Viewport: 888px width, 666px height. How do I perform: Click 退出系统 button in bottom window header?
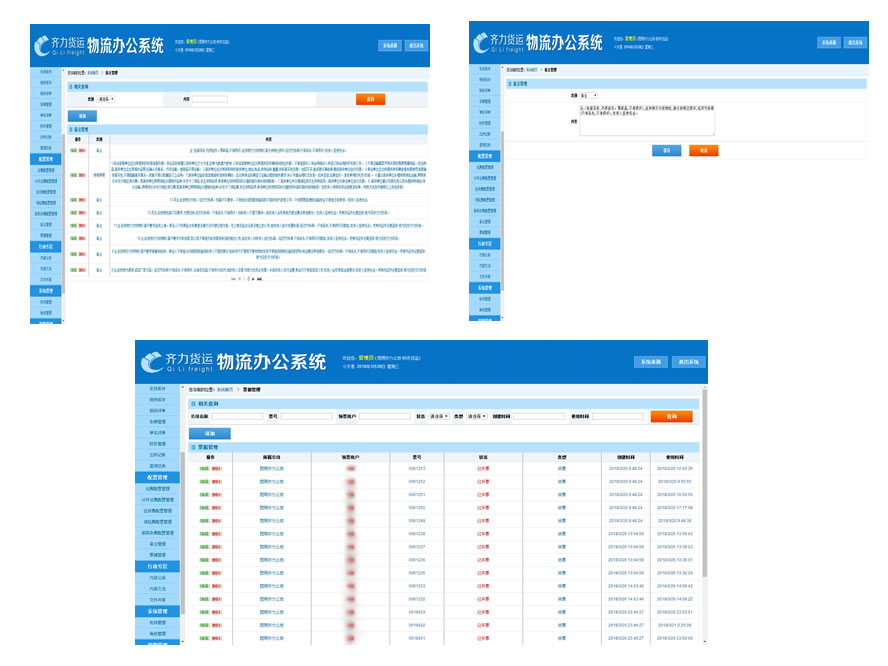point(686,361)
